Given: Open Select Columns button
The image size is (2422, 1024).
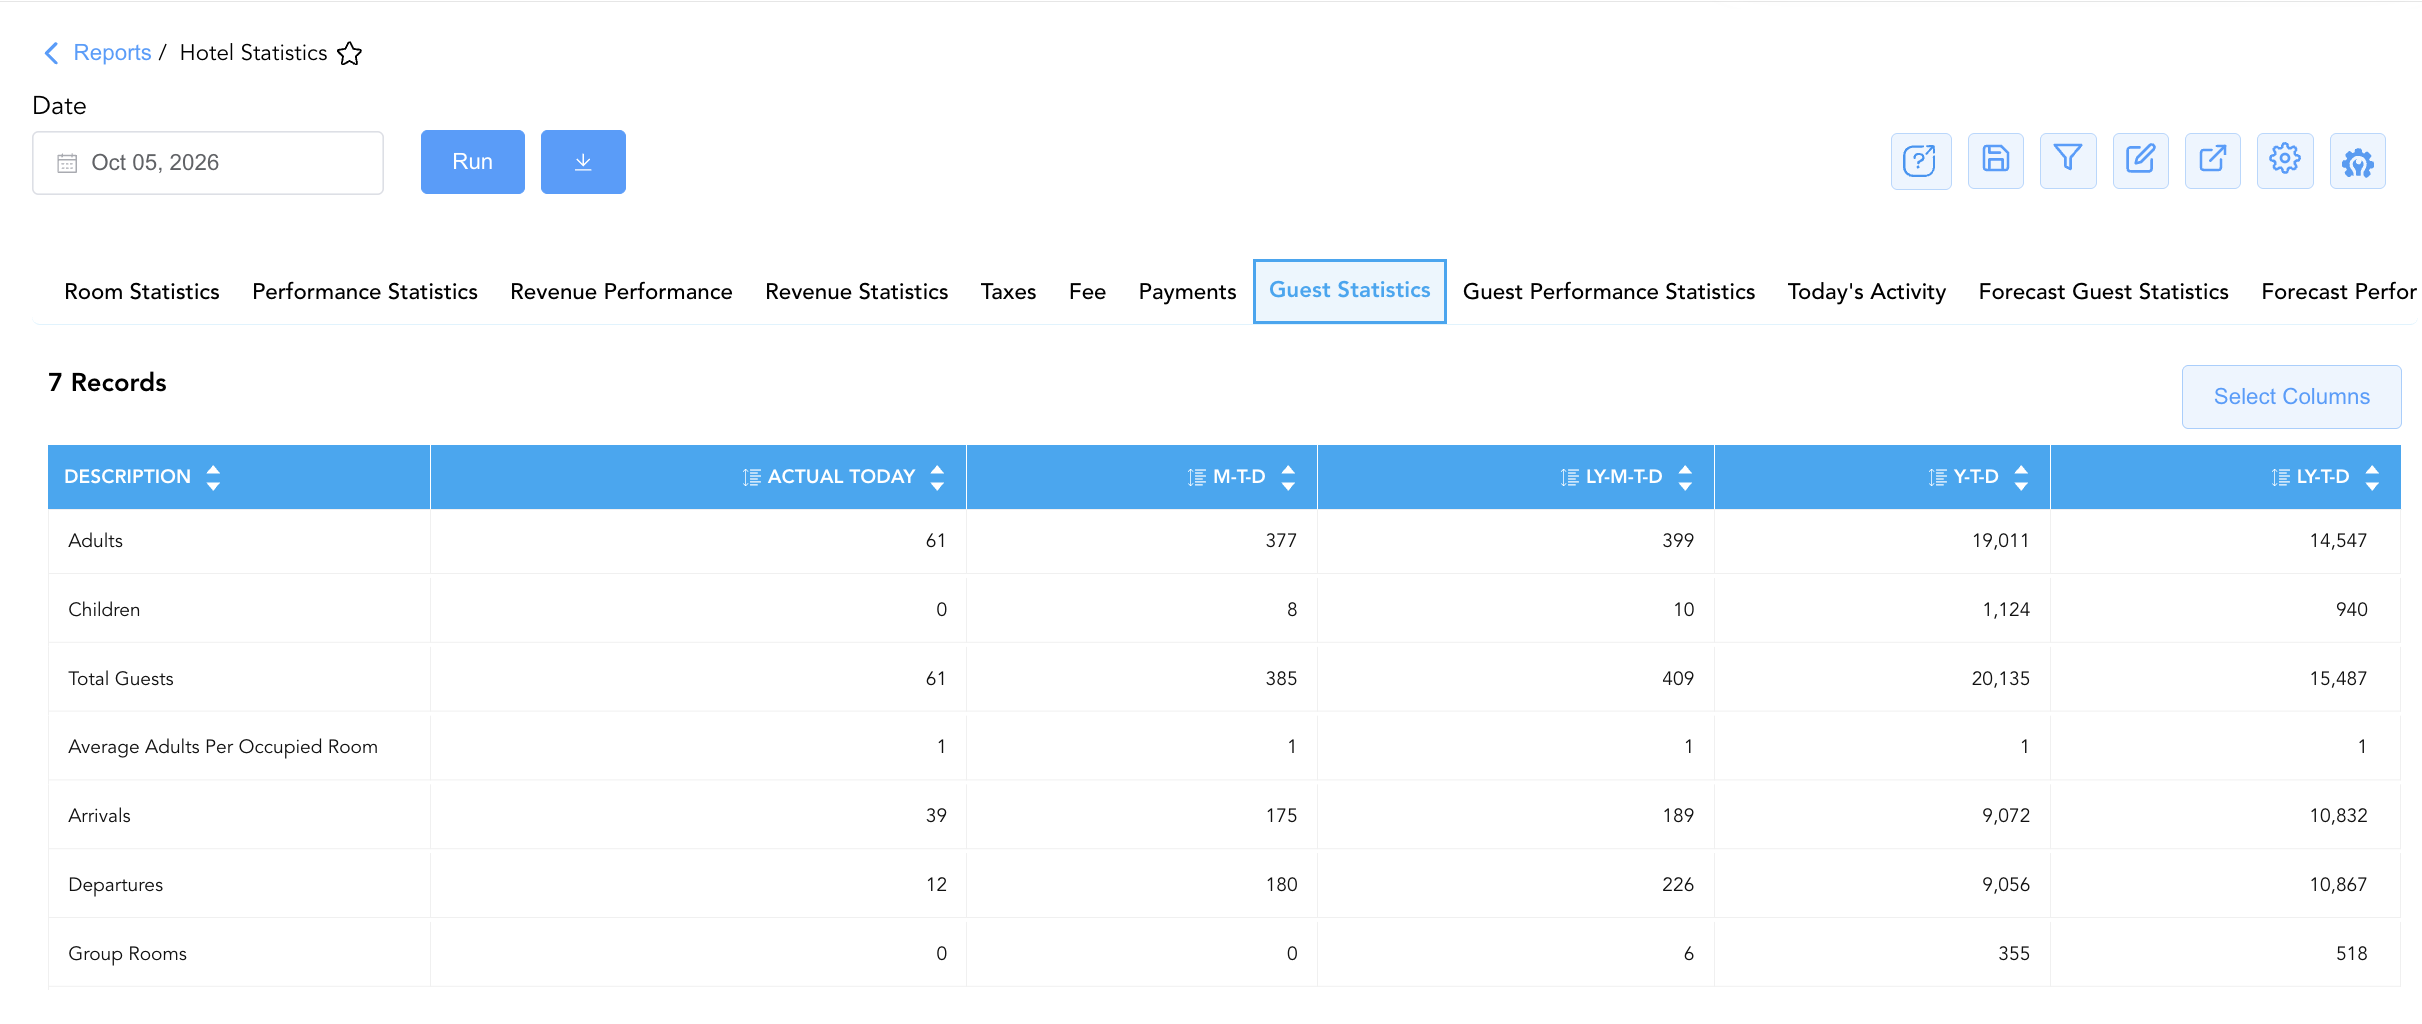Looking at the screenshot, I should pyautogui.click(x=2291, y=397).
